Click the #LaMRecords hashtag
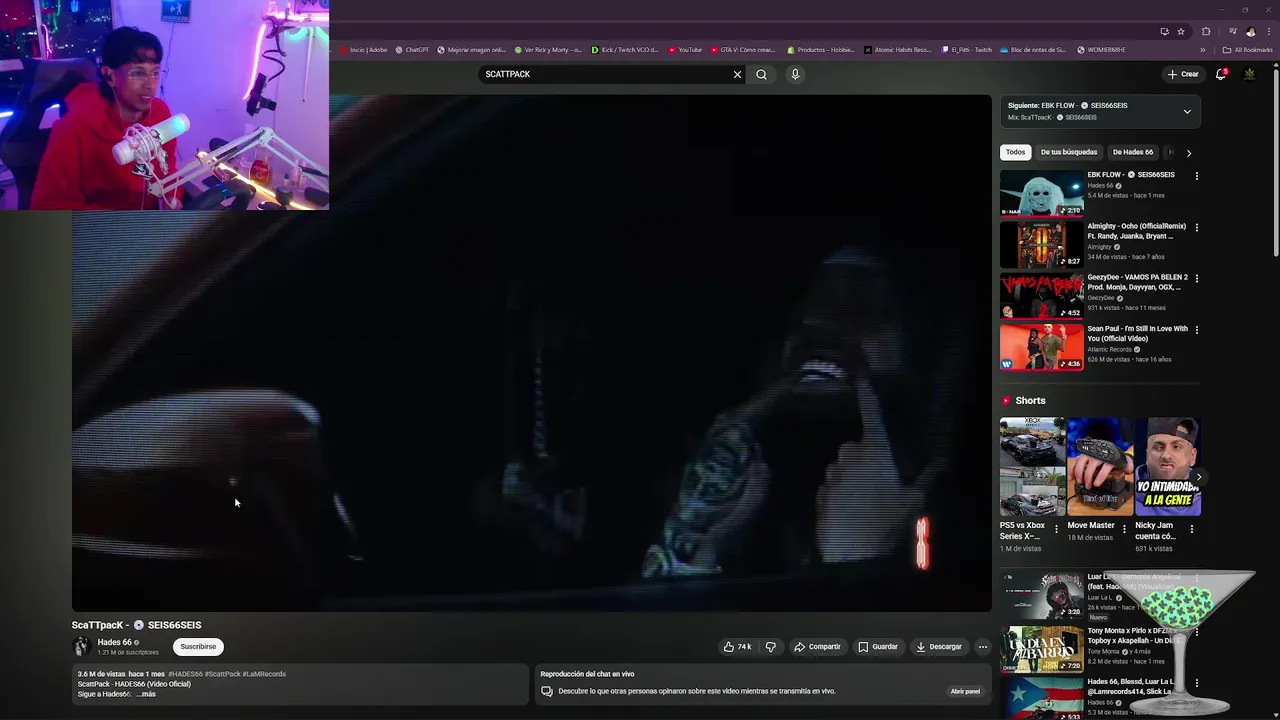Image resolution: width=1280 pixels, height=720 pixels. [264, 674]
